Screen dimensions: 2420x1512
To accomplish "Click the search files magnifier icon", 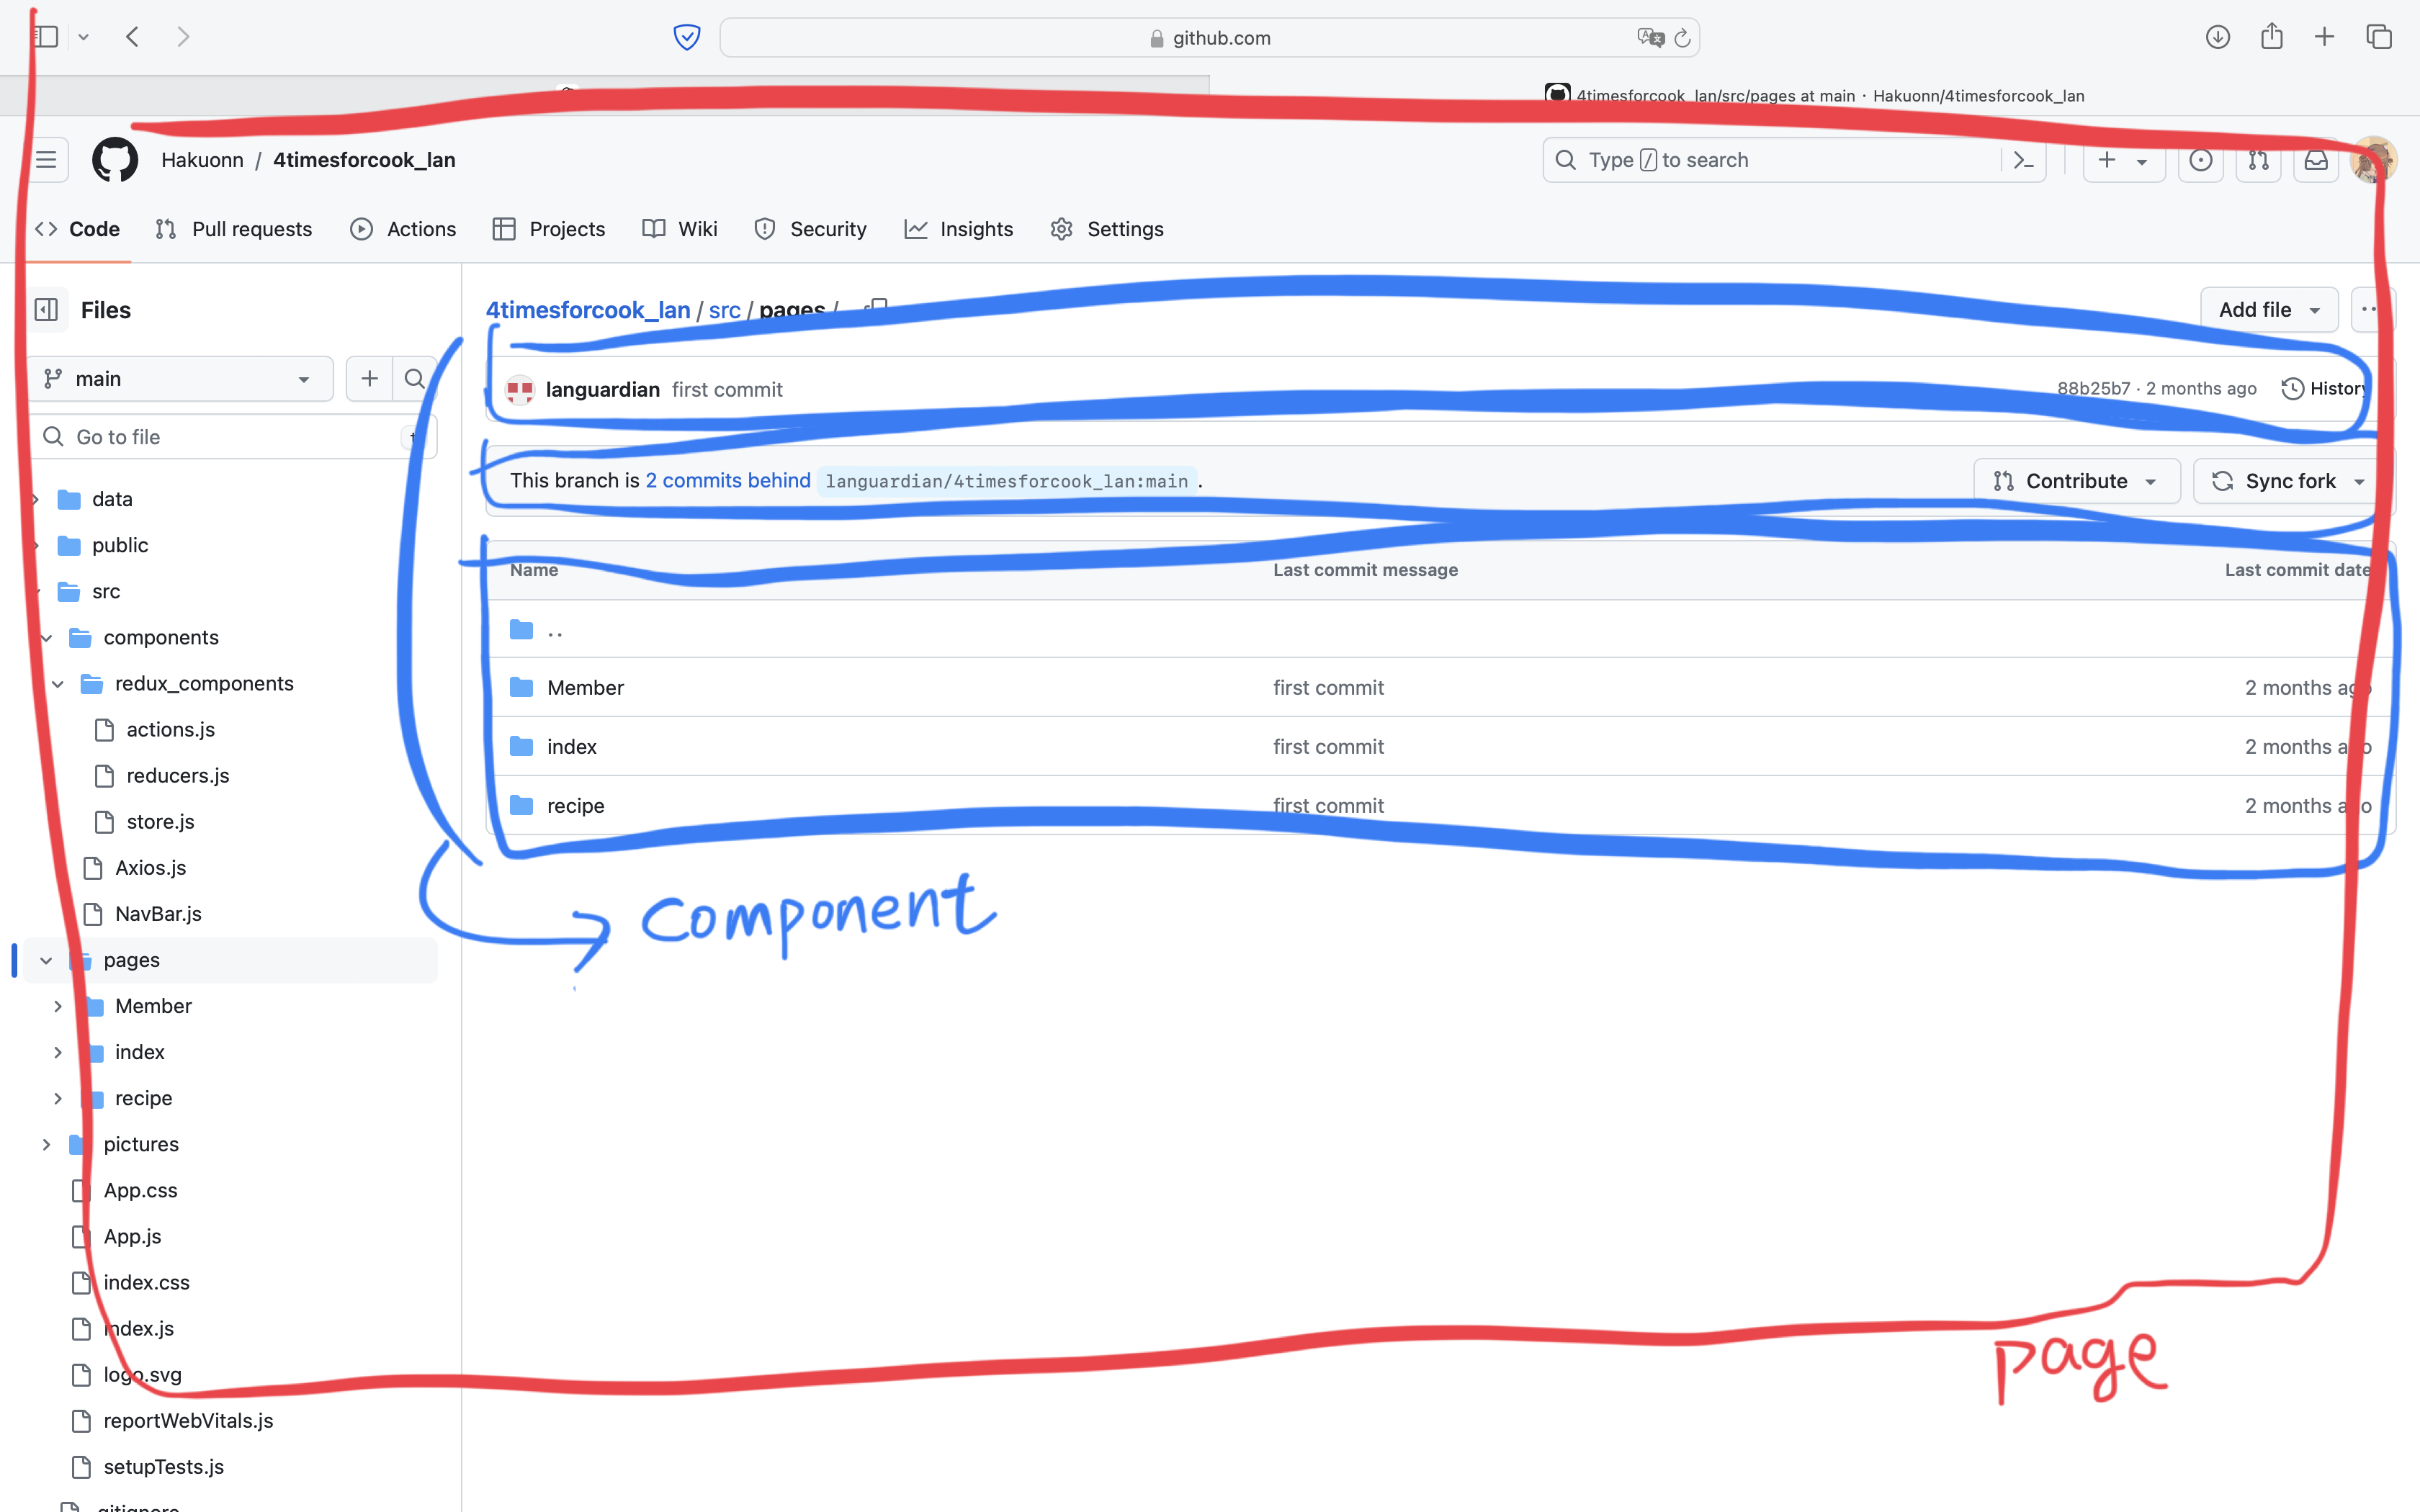I will 414,379.
